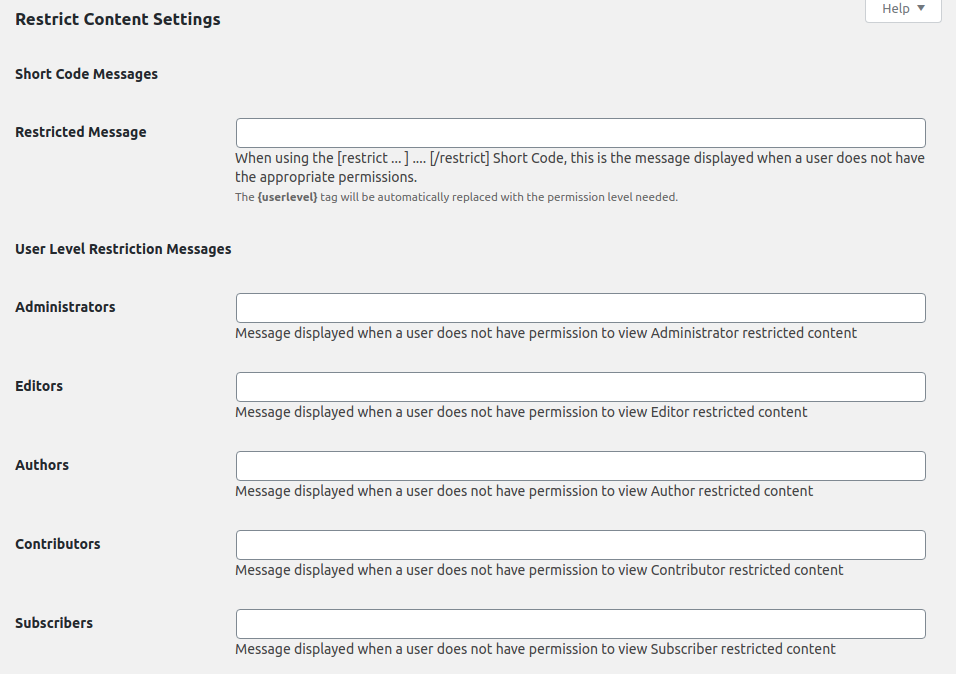This screenshot has height=674, width=956.
Task: Click inside the Restricted Message text field
Action: (580, 132)
